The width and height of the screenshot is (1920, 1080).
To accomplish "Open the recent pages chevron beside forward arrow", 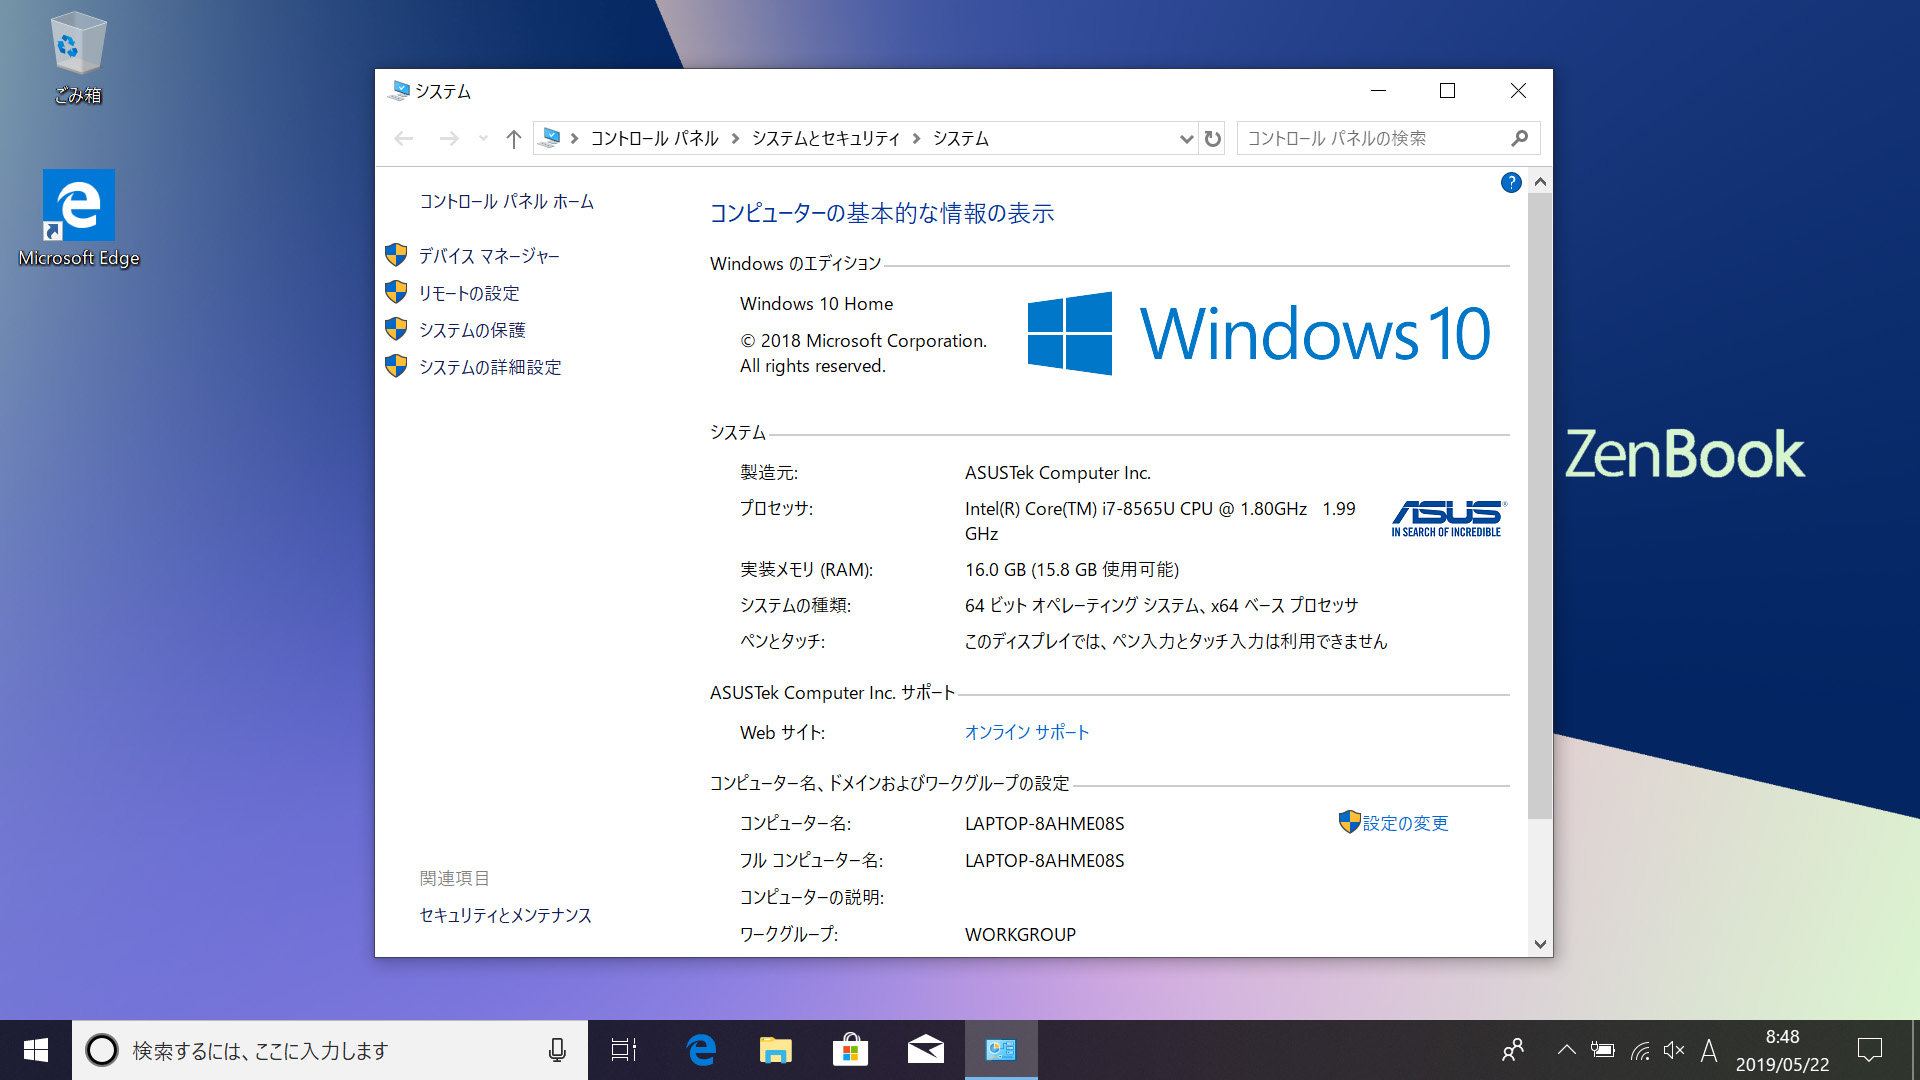I will pyautogui.click(x=483, y=138).
